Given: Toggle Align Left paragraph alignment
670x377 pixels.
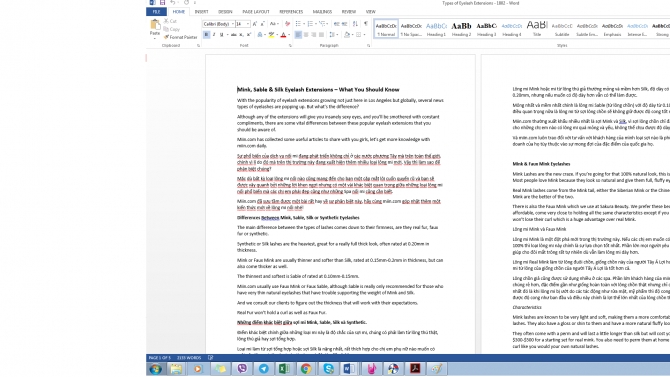Looking at the screenshot, I should [298, 35].
